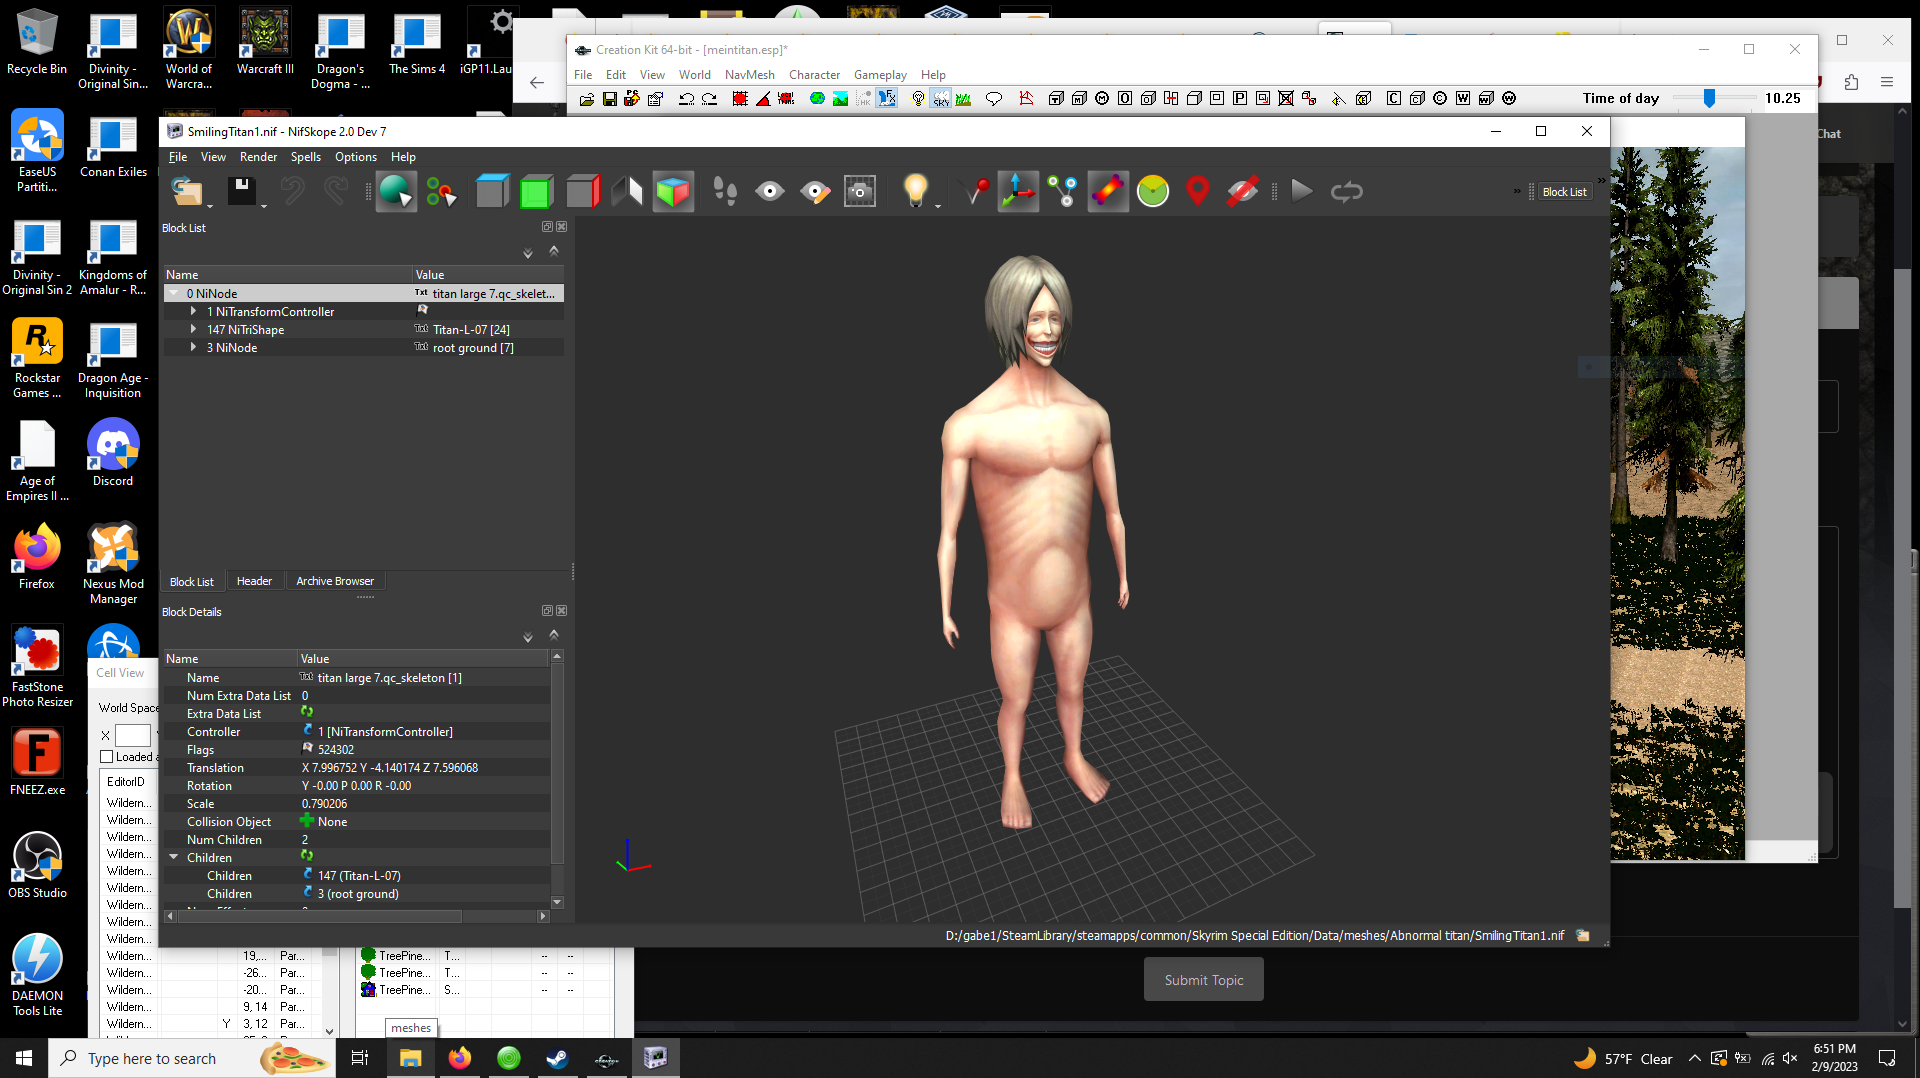Select the NifSkope object picking sphere tool
Viewport: 1920px width, 1078px height.
396,191
